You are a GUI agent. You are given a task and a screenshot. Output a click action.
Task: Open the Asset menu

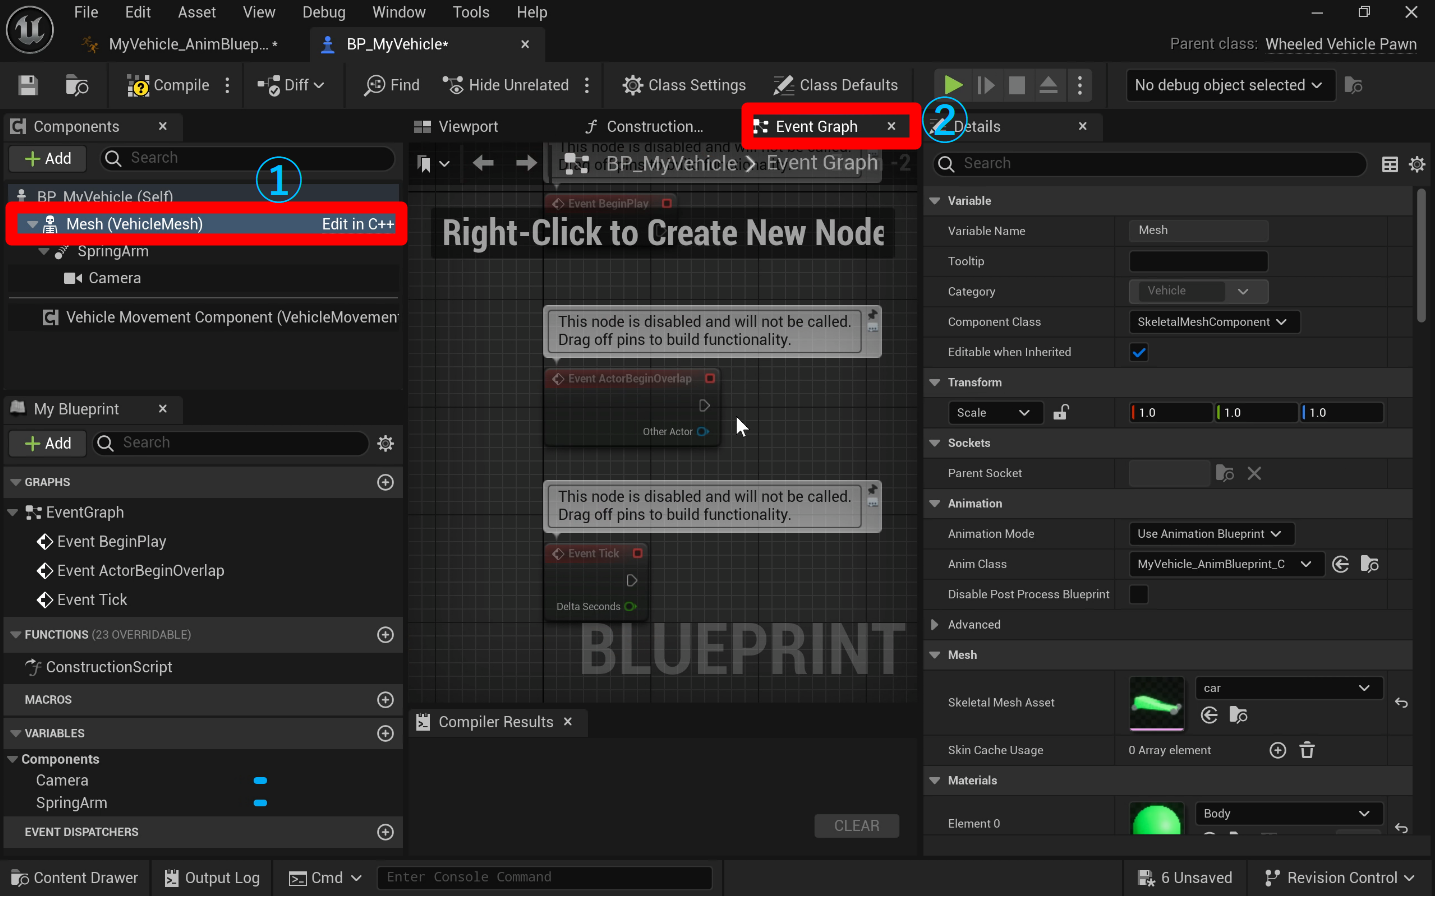pyautogui.click(x=197, y=12)
